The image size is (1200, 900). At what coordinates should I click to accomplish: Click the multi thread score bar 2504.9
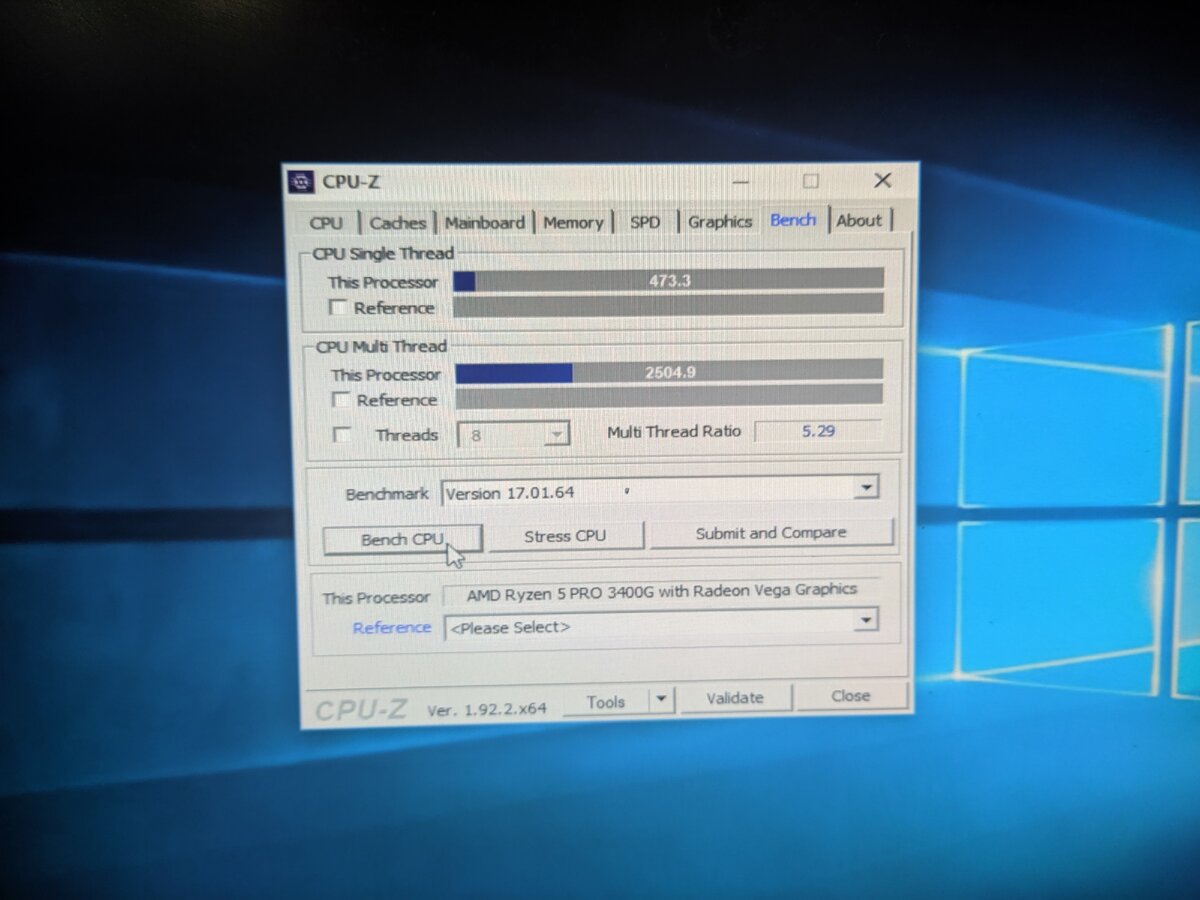(669, 372)
